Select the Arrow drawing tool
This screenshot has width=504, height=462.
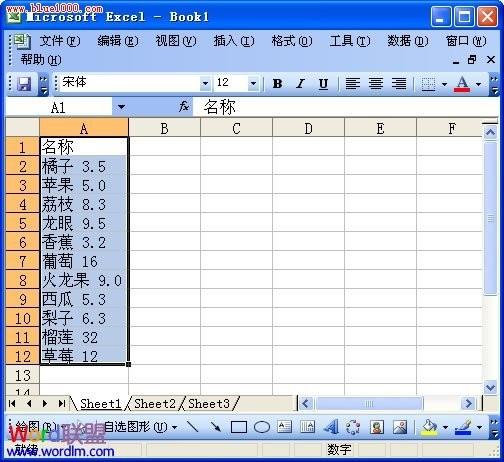(x=216, y=427)
